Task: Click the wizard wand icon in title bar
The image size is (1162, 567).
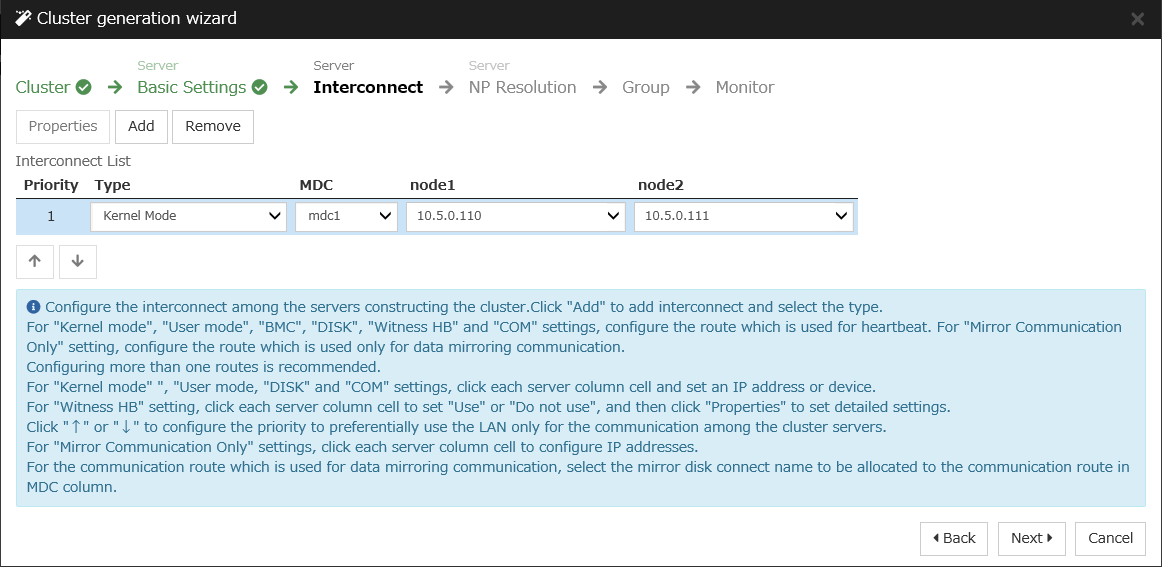Action: tap(23, 18)
